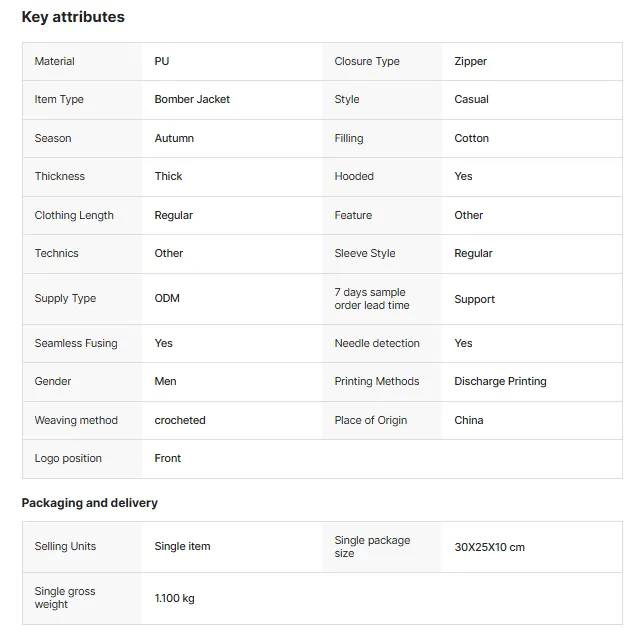The width and height of the screenshot is (638, 641).
Task: Click the Front logo position value
Action: coord(168,458)
